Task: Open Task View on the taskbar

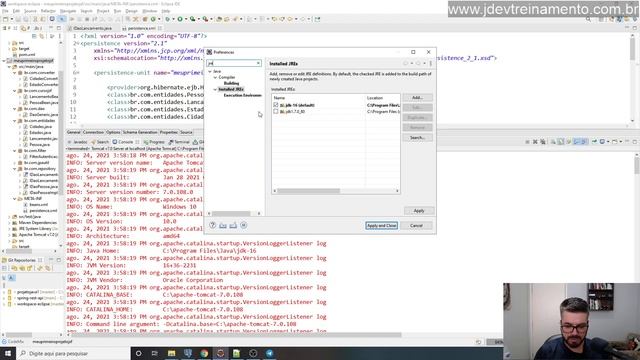Action: click(155, 353)
